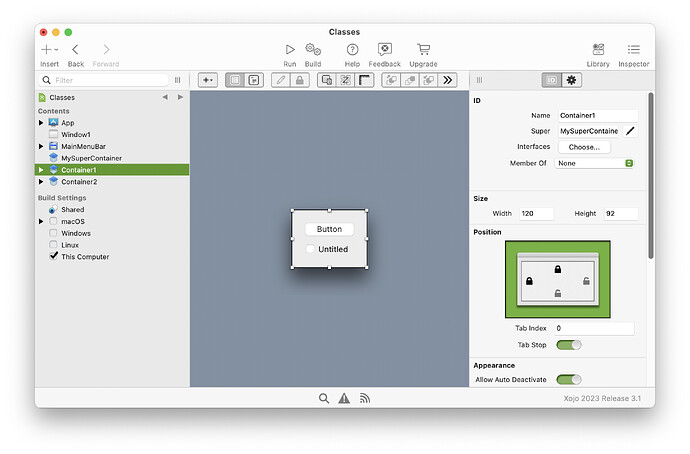
Task: Click the top lock in Position box
Action: [x=557, y=269]
